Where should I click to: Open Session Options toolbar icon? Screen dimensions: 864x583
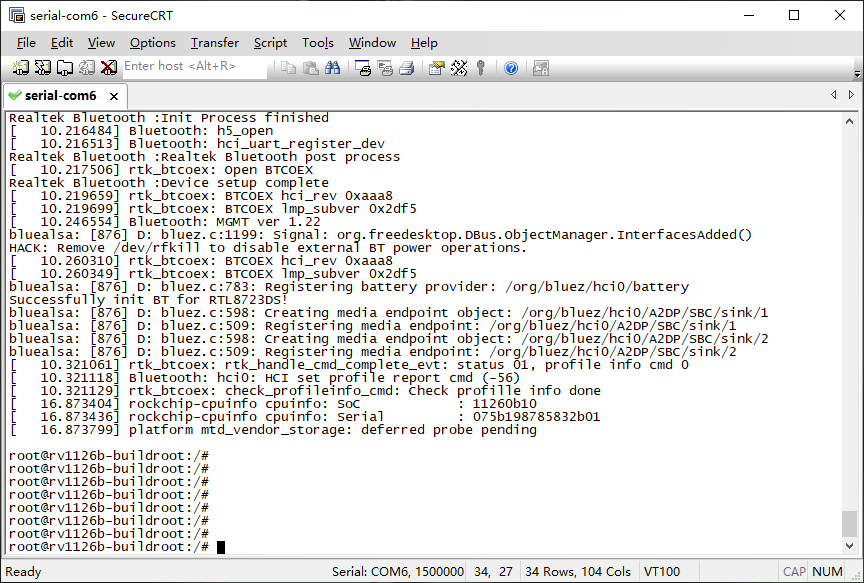tap(436, 68)
